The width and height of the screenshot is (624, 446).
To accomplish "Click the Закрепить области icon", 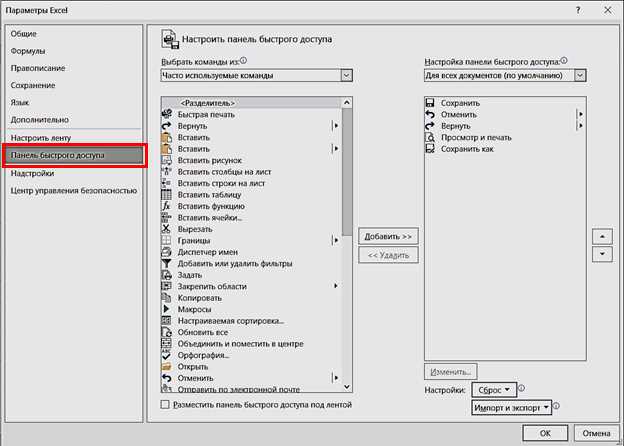I will point(166,286).
